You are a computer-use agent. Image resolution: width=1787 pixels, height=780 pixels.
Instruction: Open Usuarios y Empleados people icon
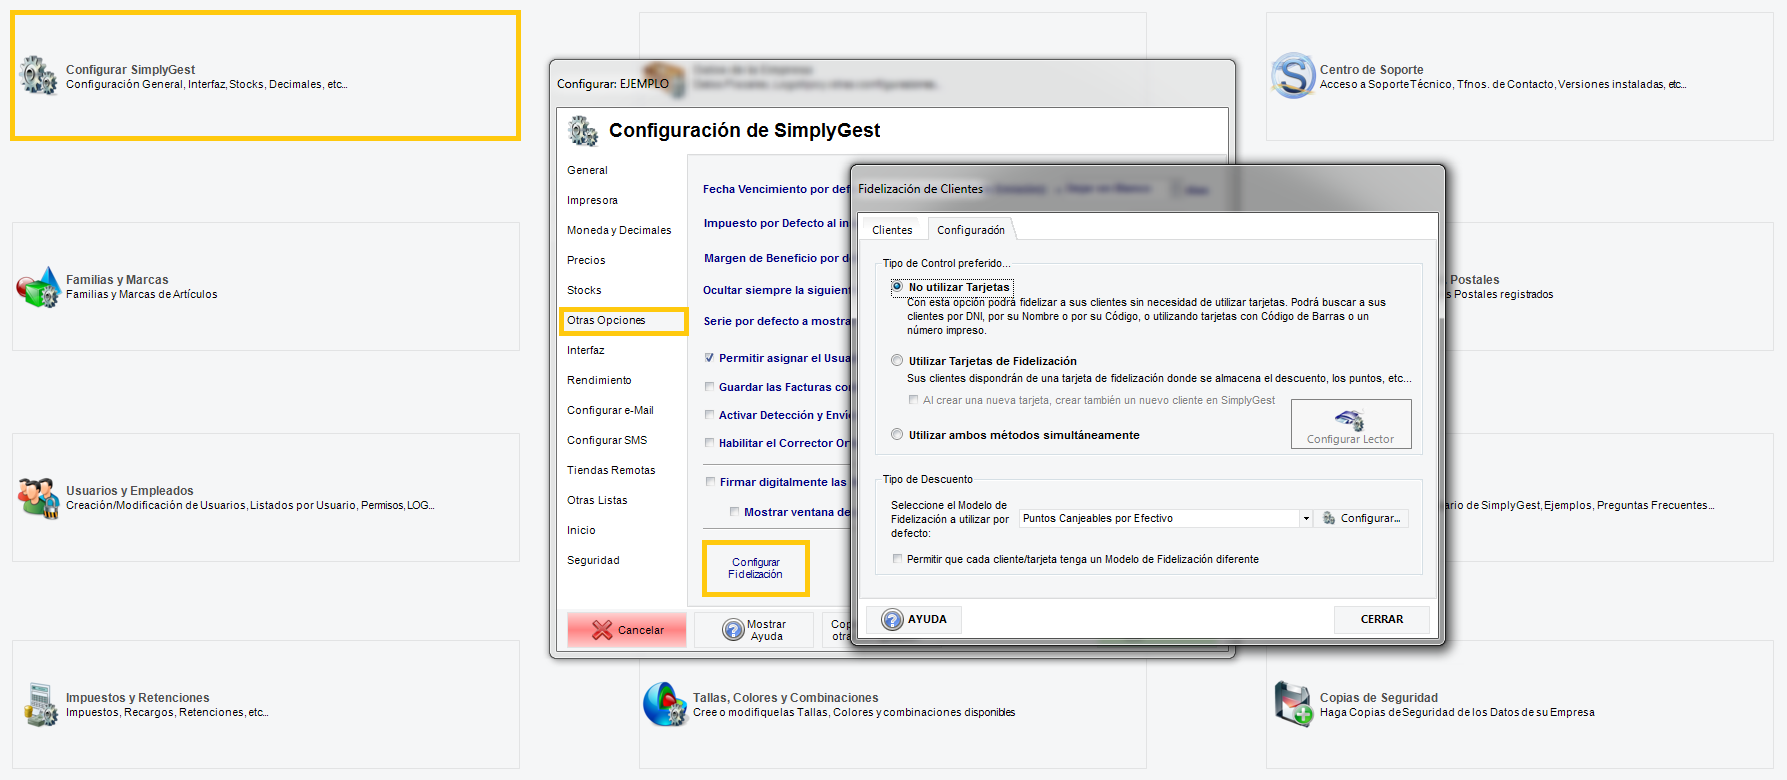pyautogui.click(x=38, y=498)
